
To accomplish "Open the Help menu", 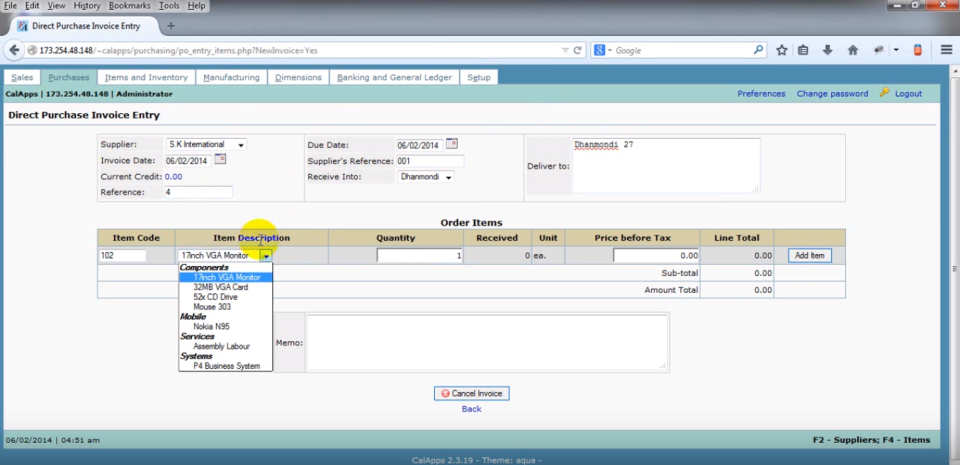I will (x=197, y=6).
